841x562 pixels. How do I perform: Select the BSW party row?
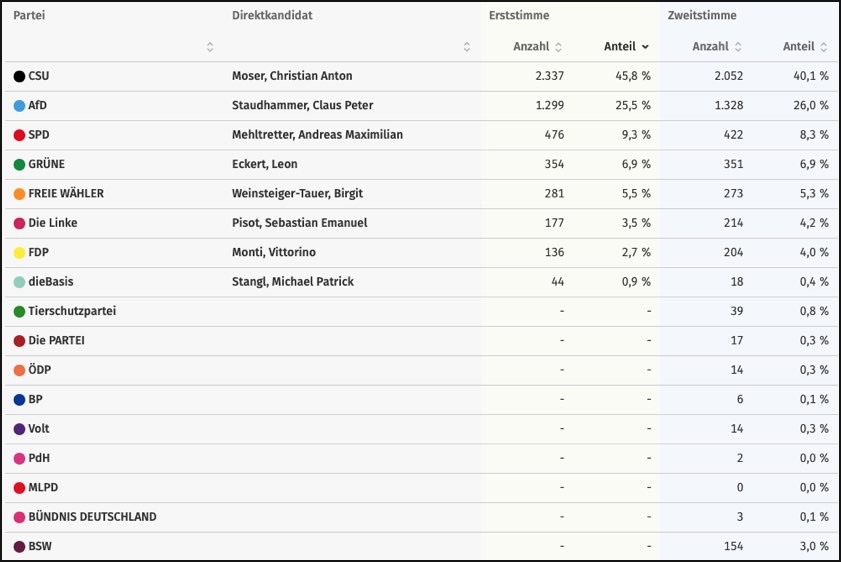pos(39,546)
